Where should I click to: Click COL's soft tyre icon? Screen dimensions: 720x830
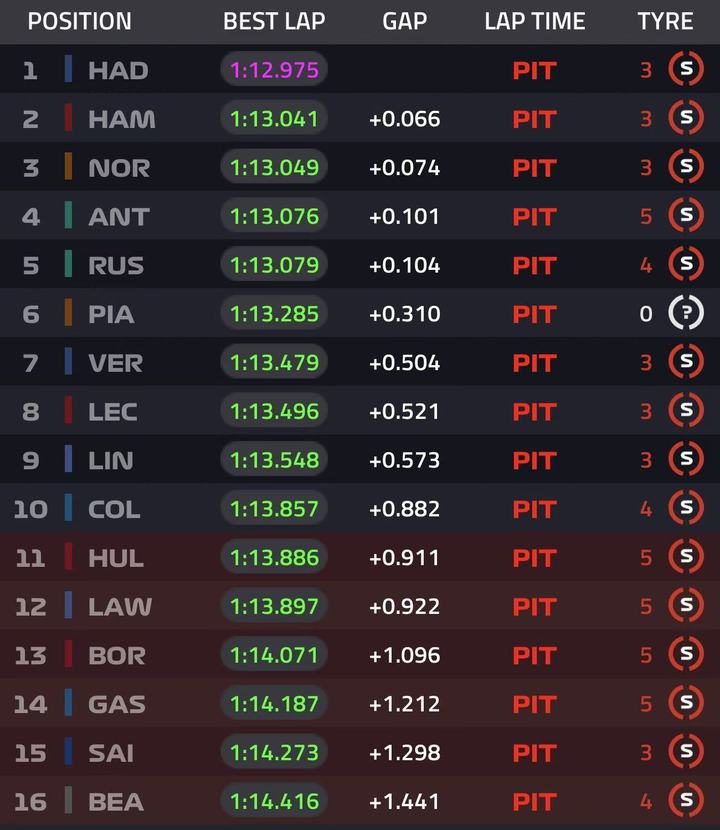686,508
